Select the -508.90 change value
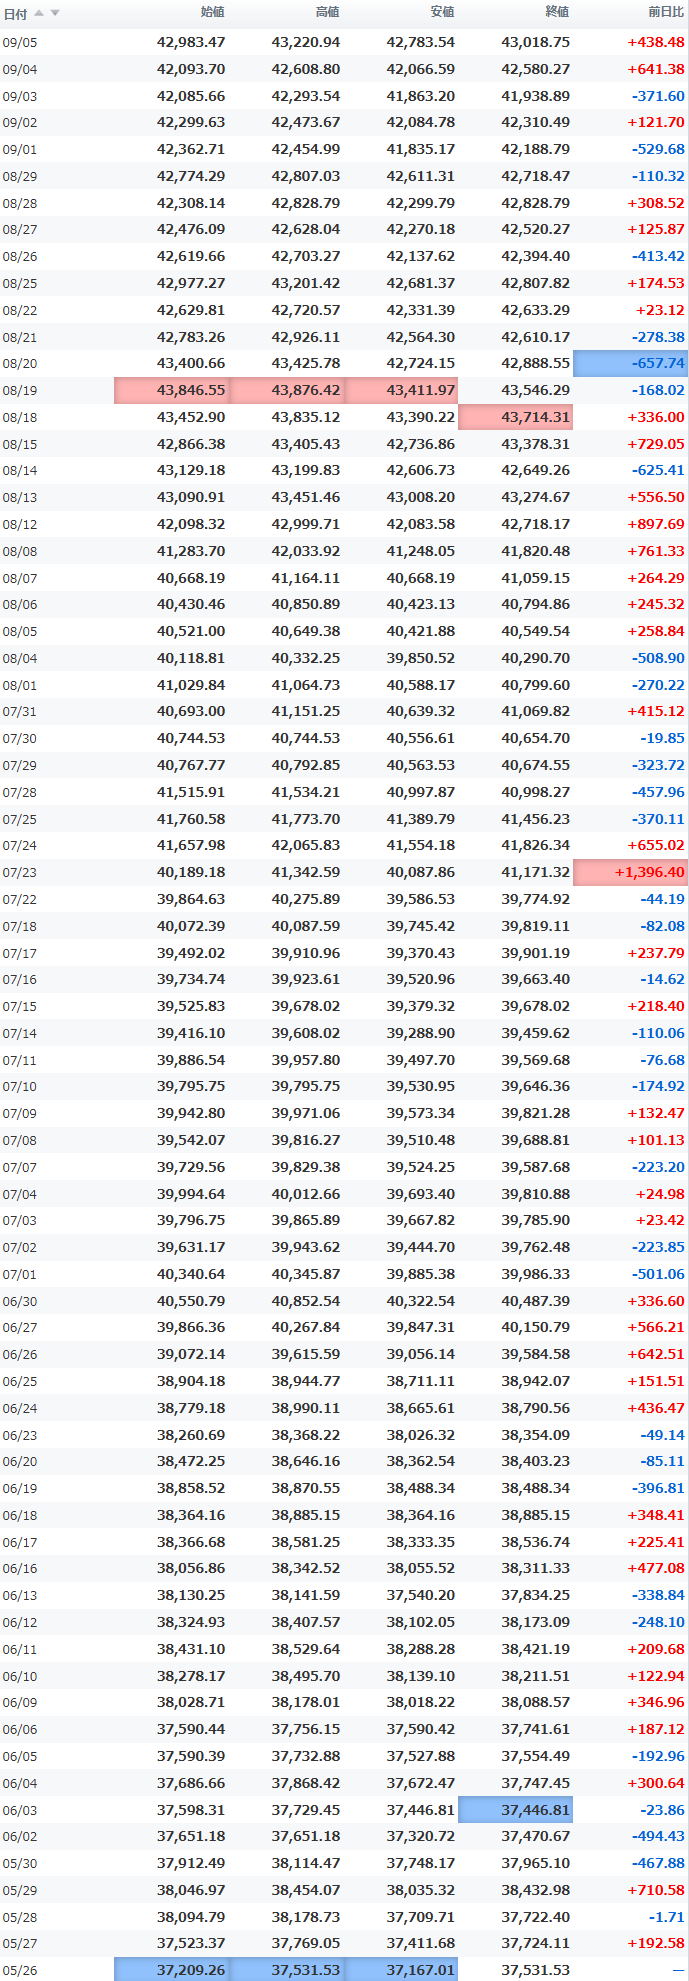 click(x=658, y=659)
